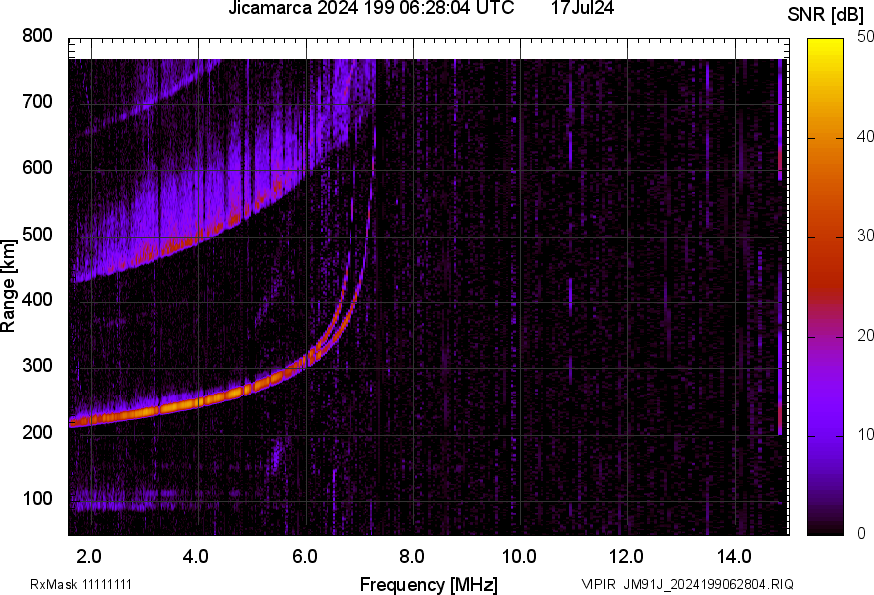
Task: Click the file name 'JM91J_2024199062804.RIQ'
Action: pyautogui.click(x=708, y=584)
